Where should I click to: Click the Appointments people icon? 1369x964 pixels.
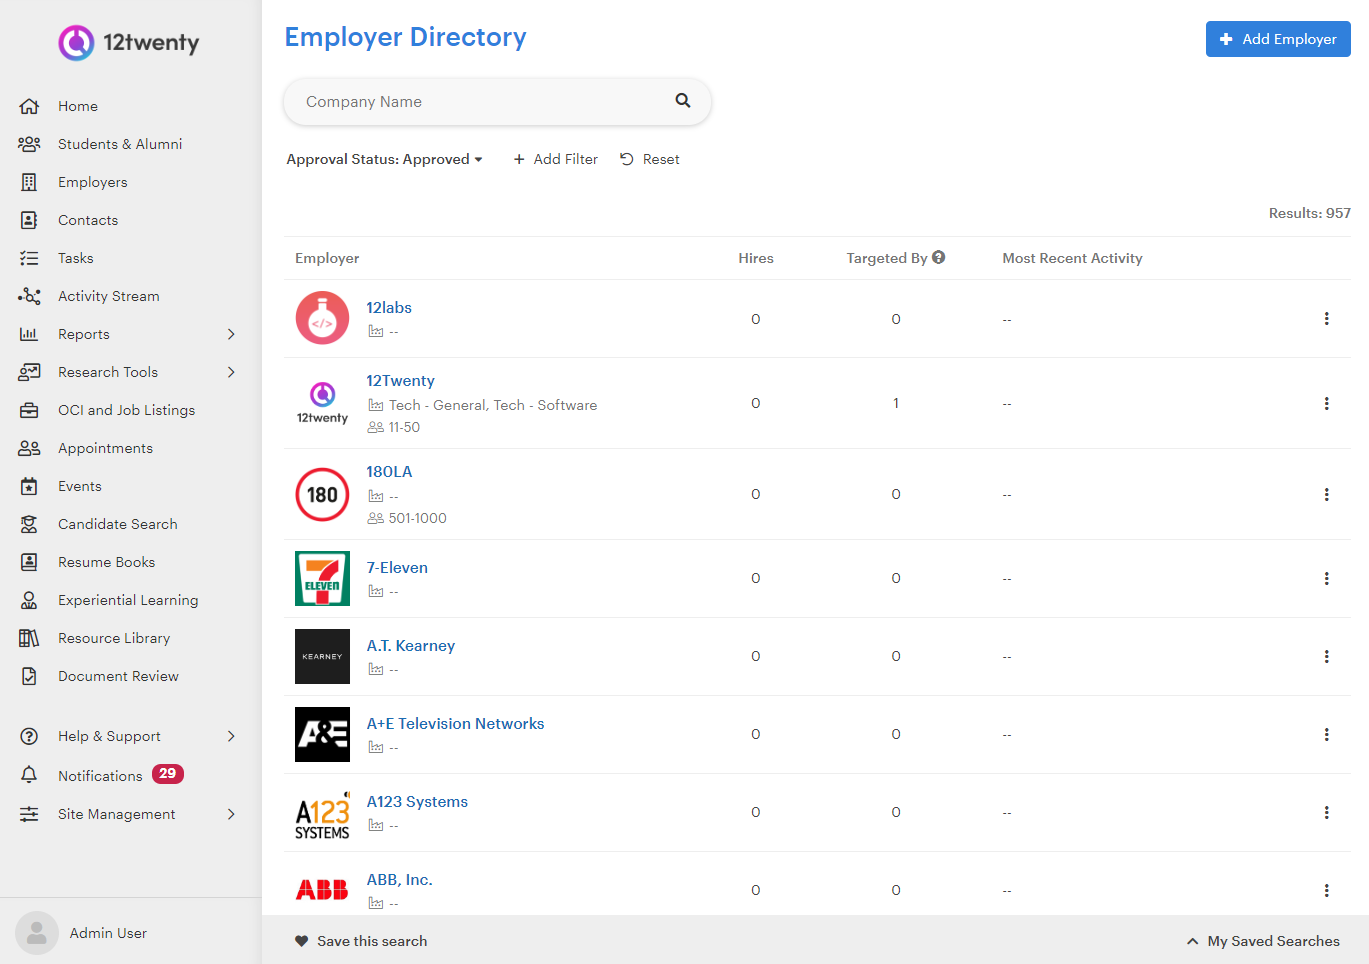pyautogui.click(x=29, y=448)
